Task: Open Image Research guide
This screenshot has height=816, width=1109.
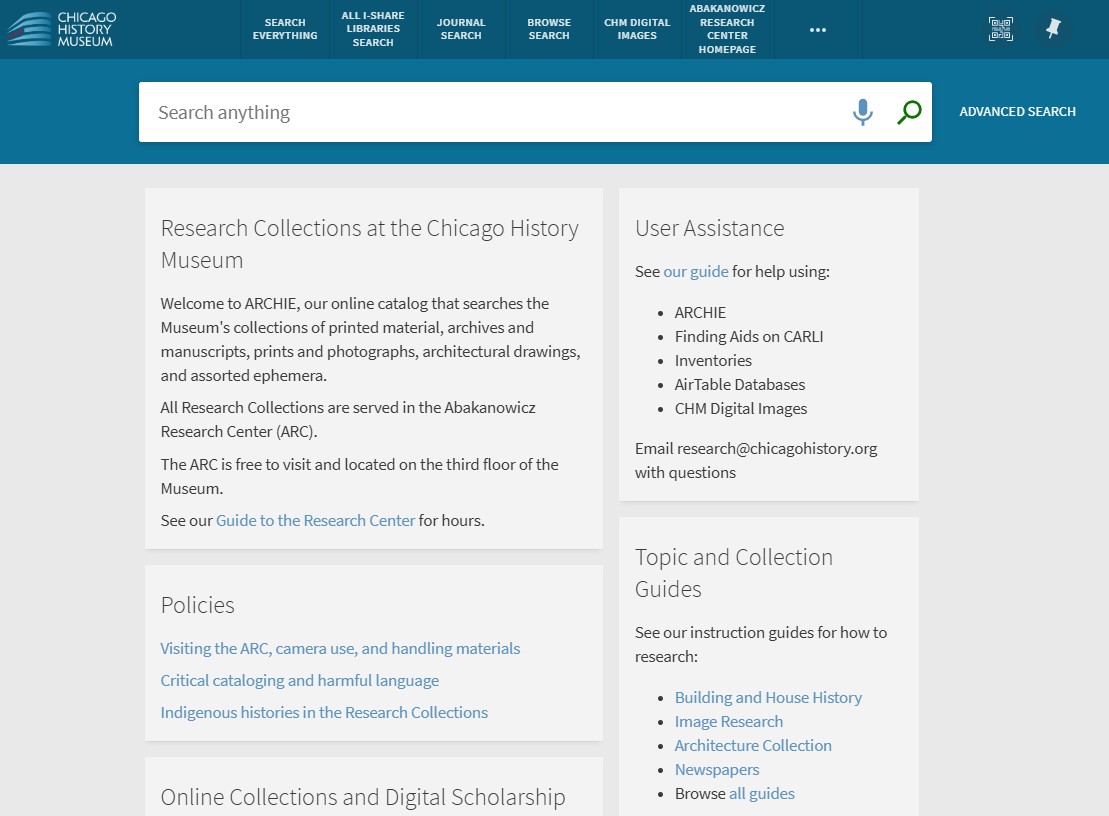Action: 728,721
